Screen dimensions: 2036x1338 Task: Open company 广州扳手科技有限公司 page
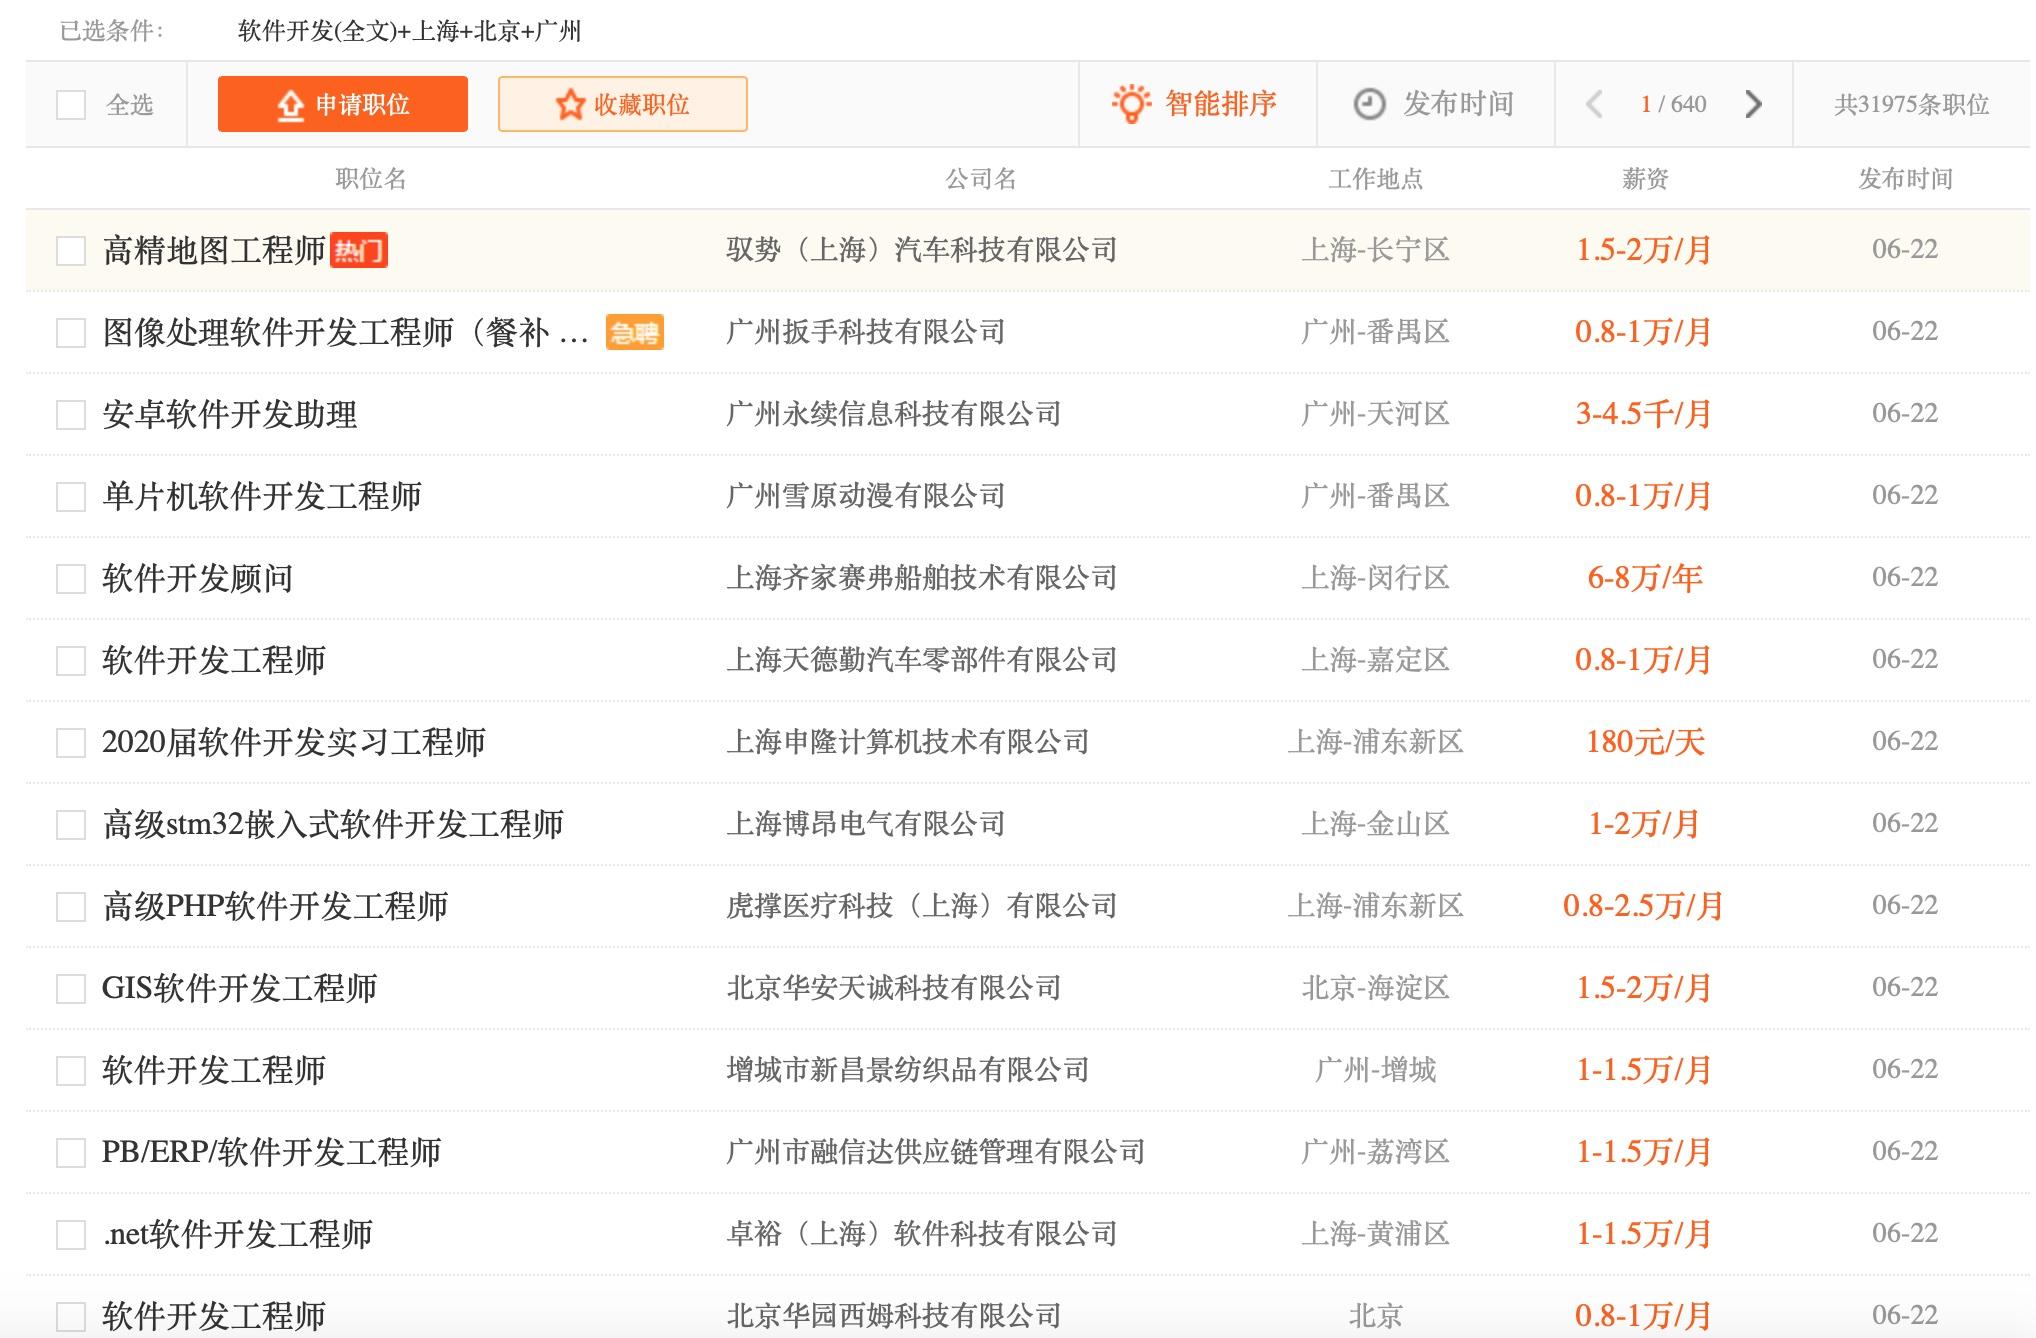(x=866, y=332)
